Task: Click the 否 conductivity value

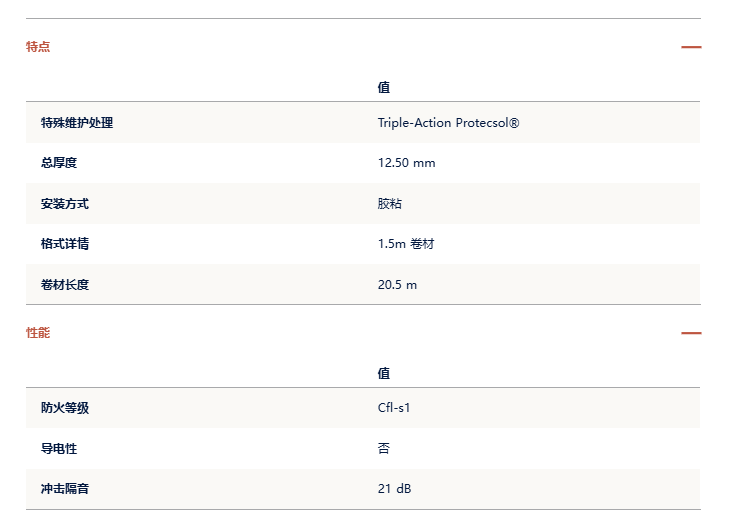Action: coord(384,449)
